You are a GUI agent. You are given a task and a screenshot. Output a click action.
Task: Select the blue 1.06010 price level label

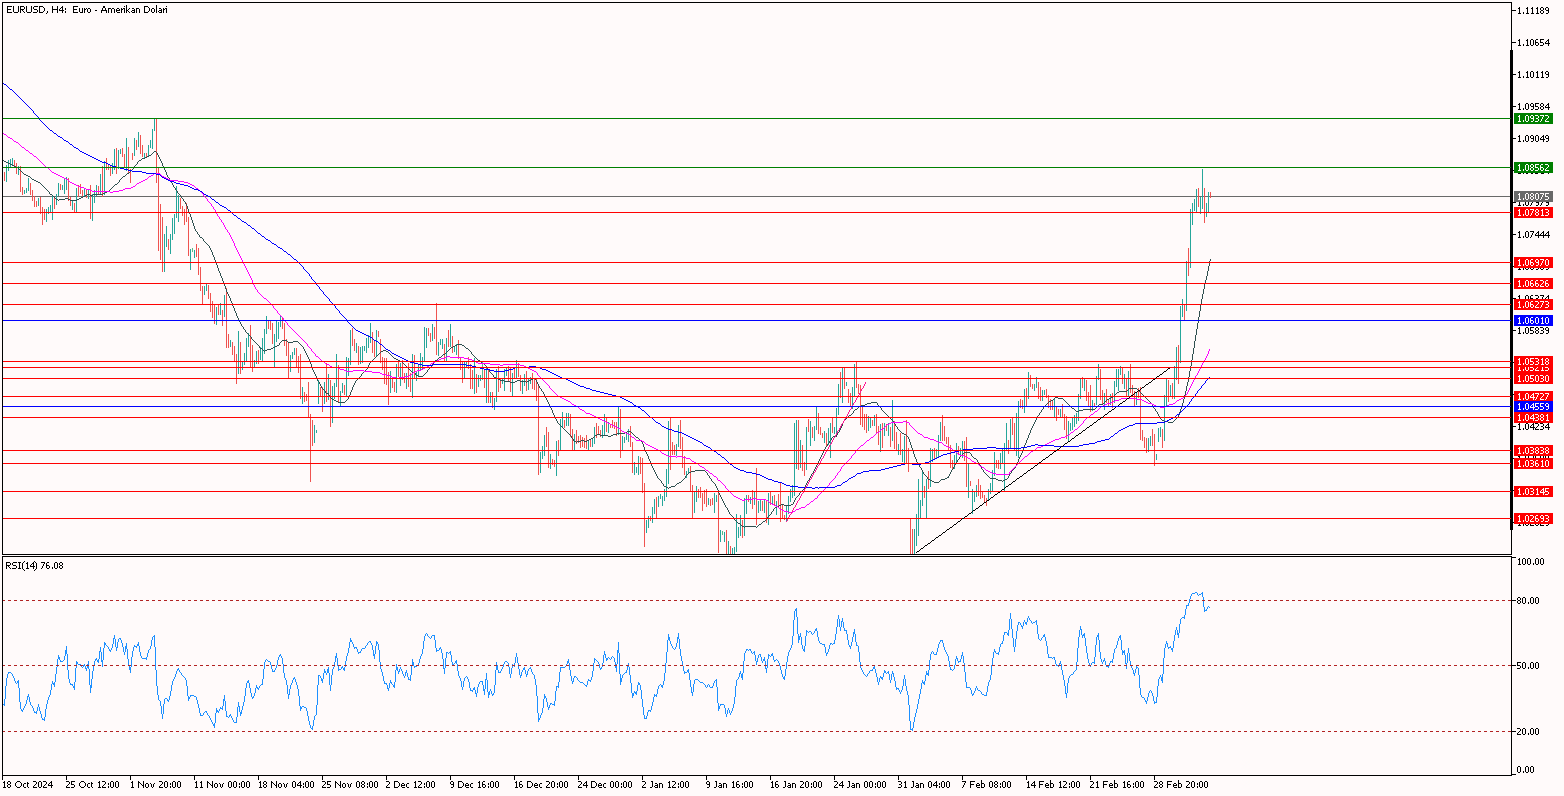coord(1533,320)
